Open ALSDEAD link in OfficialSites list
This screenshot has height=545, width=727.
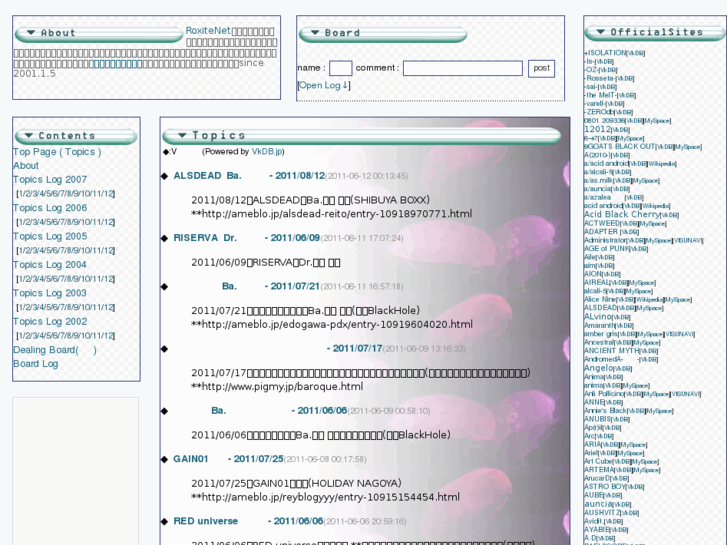click(x=600, y=308)
